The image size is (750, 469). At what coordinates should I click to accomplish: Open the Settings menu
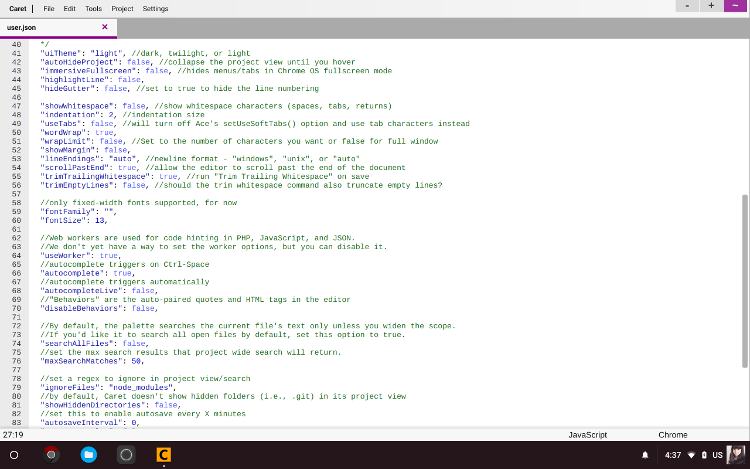tap(155, 8)
